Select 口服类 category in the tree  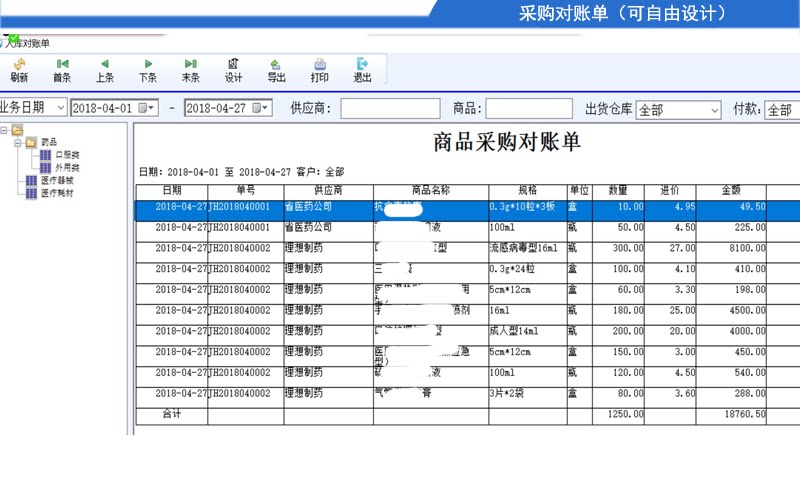[x=67, y=155]
